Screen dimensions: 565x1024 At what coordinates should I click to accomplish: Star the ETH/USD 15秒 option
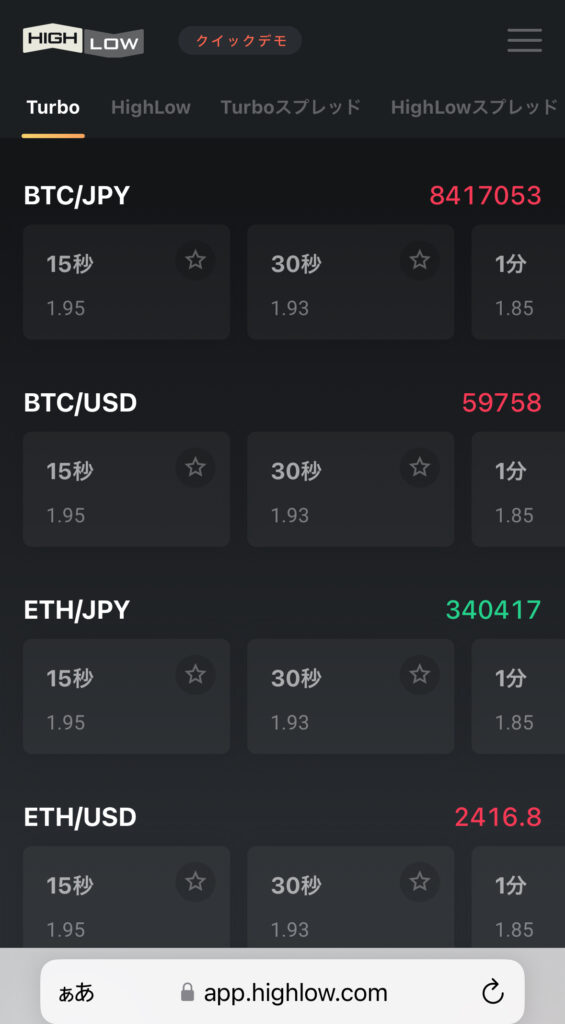[x=195, y=882]
